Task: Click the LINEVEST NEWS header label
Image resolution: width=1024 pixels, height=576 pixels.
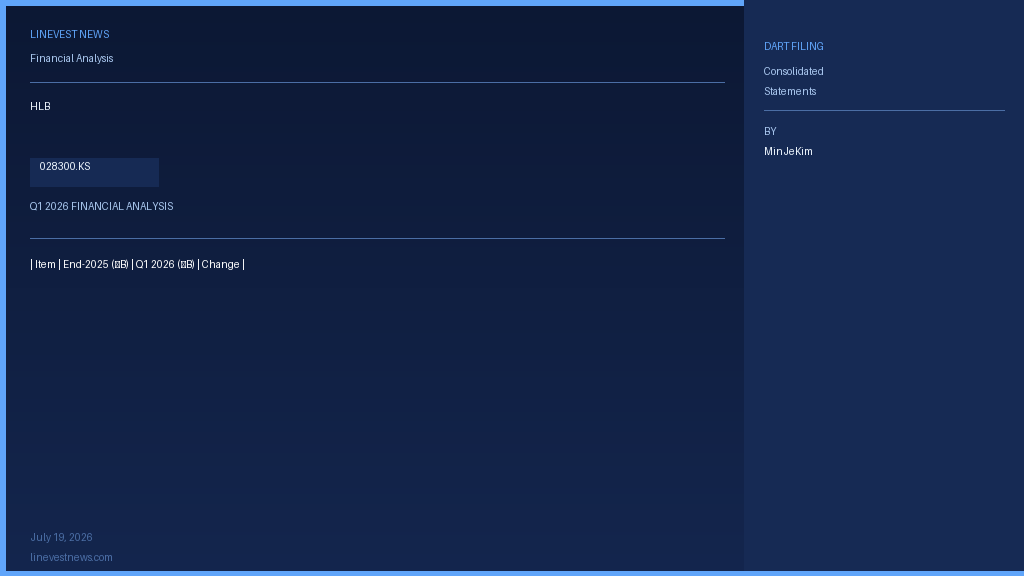Action: coord(69,35)
